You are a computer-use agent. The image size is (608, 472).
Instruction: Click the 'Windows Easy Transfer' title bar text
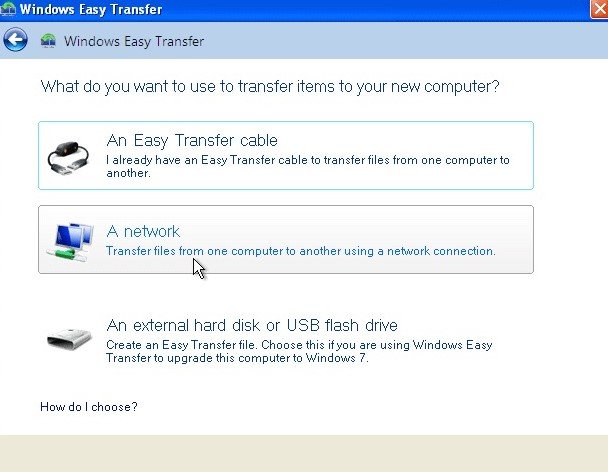click(x=91, y=9)
